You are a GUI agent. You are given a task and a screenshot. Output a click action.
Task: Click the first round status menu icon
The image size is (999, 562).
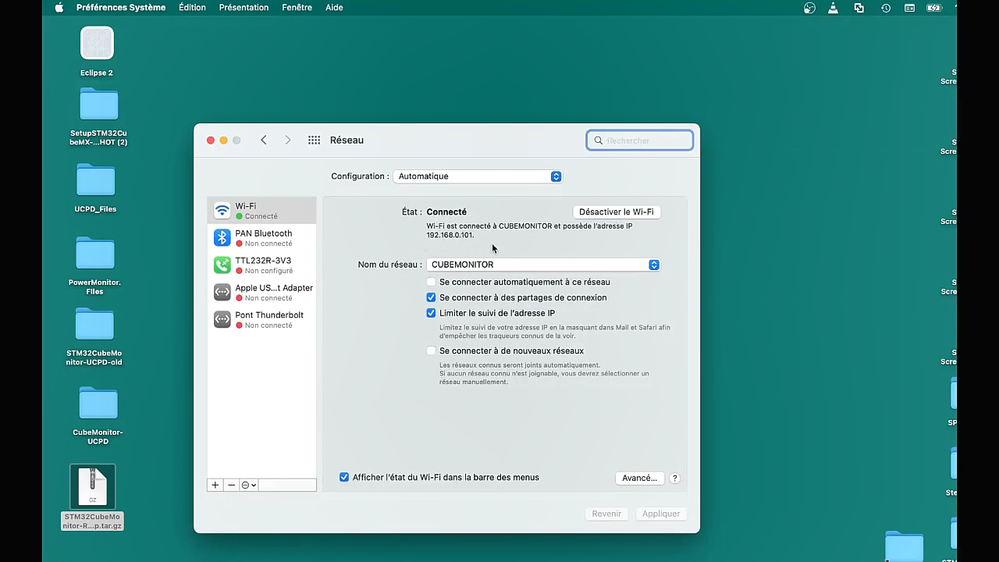coord(809,8)
